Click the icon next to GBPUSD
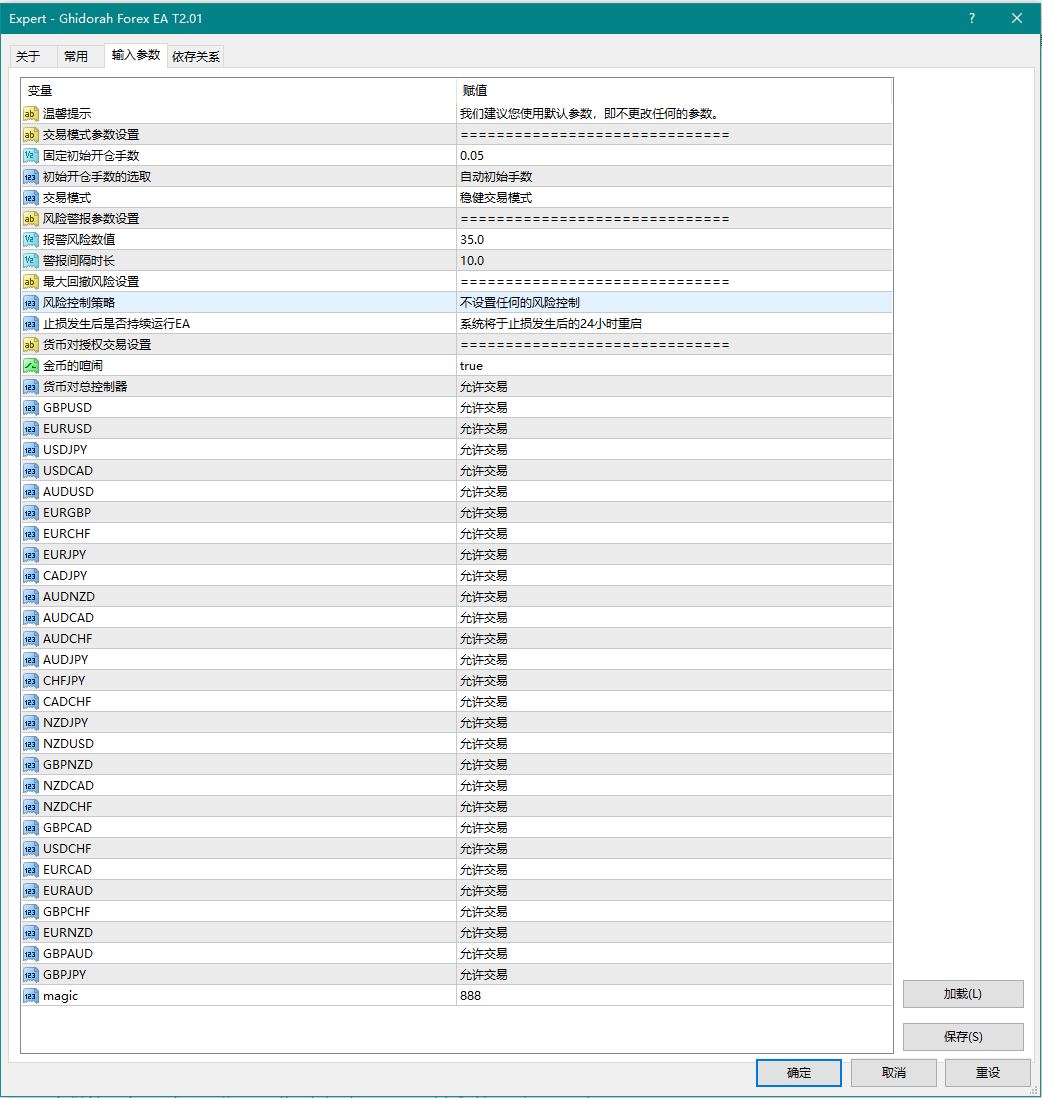The height and width of the screenshot is (1098, 1042). pos(30,408)
